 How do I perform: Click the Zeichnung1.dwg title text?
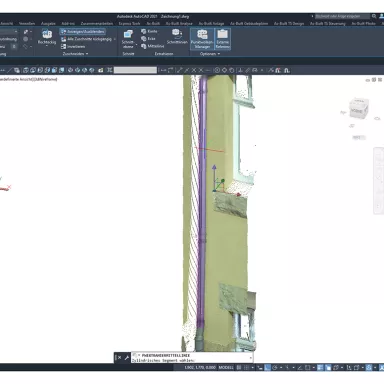(174, 16)
